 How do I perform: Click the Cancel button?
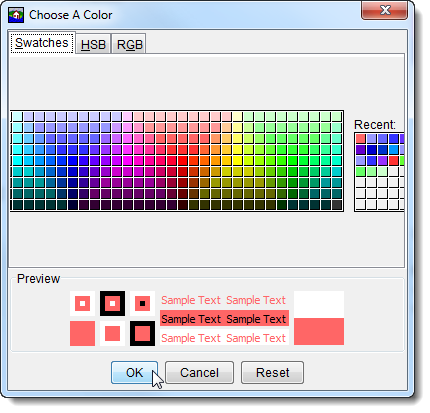(199, 372)
